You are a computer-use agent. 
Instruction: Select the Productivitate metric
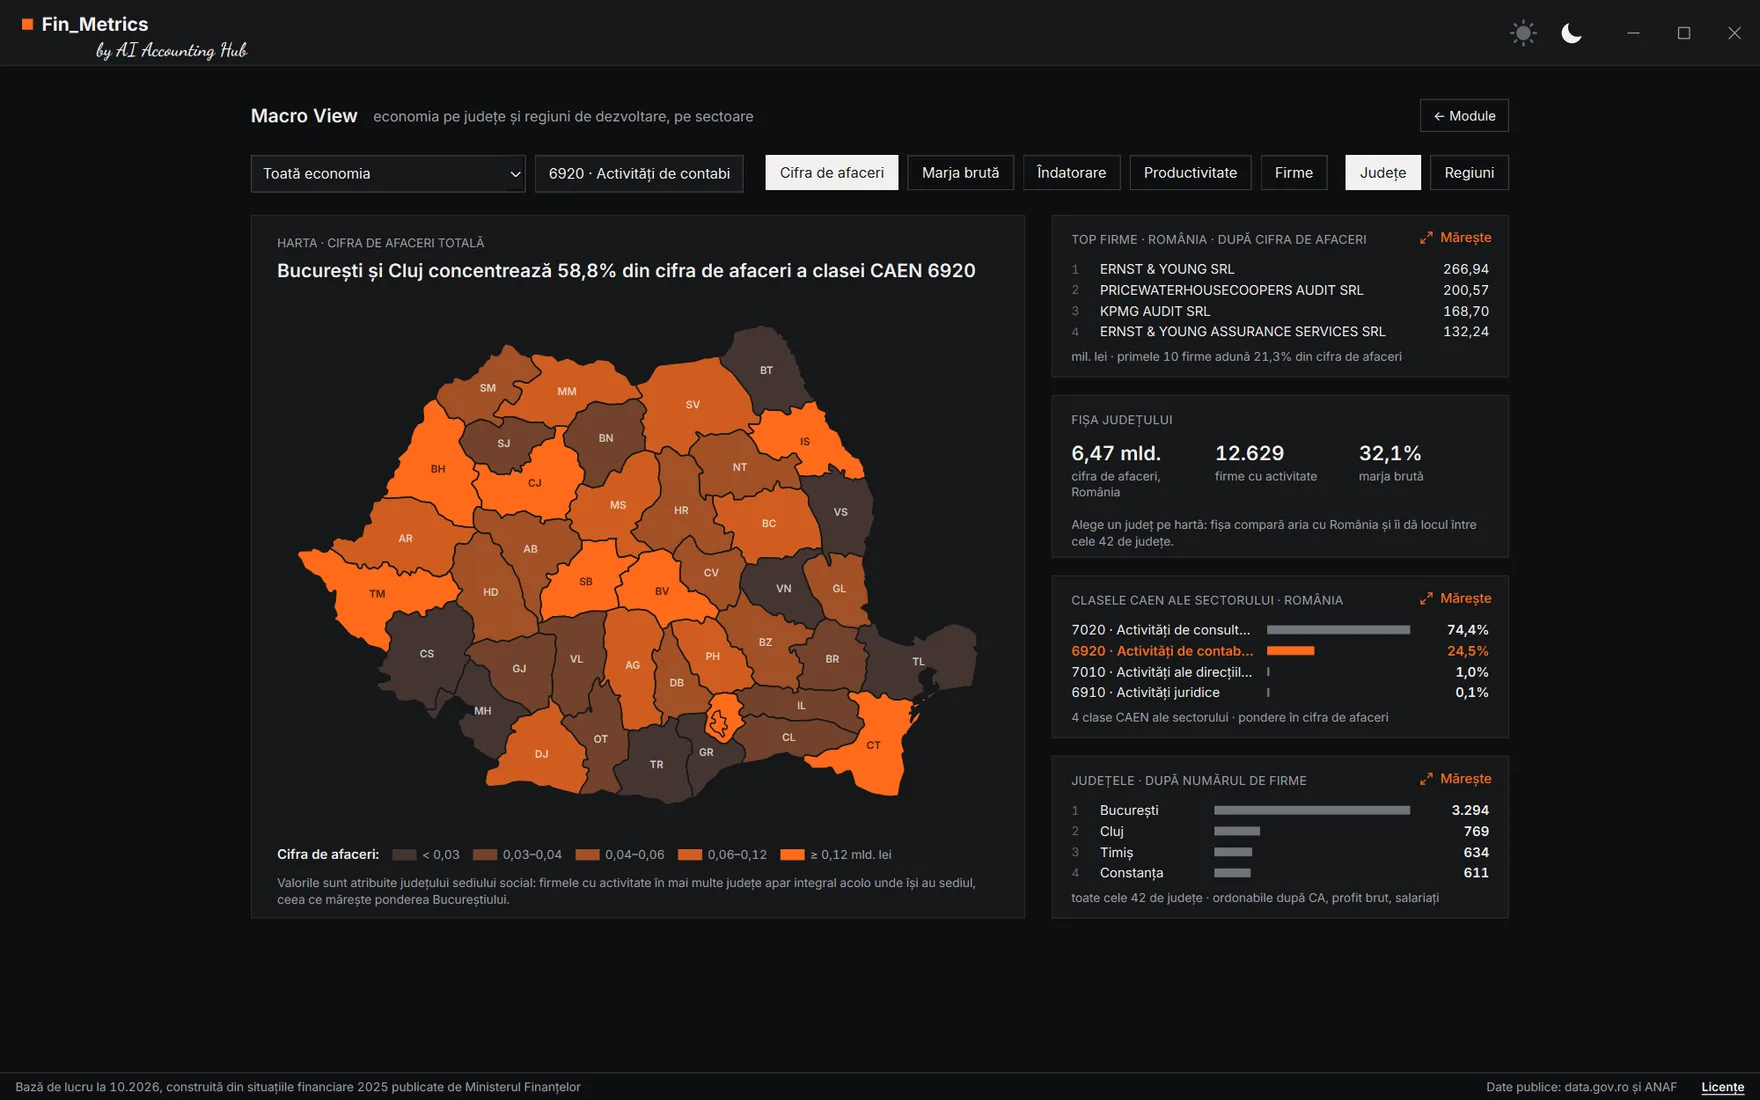1190,173
